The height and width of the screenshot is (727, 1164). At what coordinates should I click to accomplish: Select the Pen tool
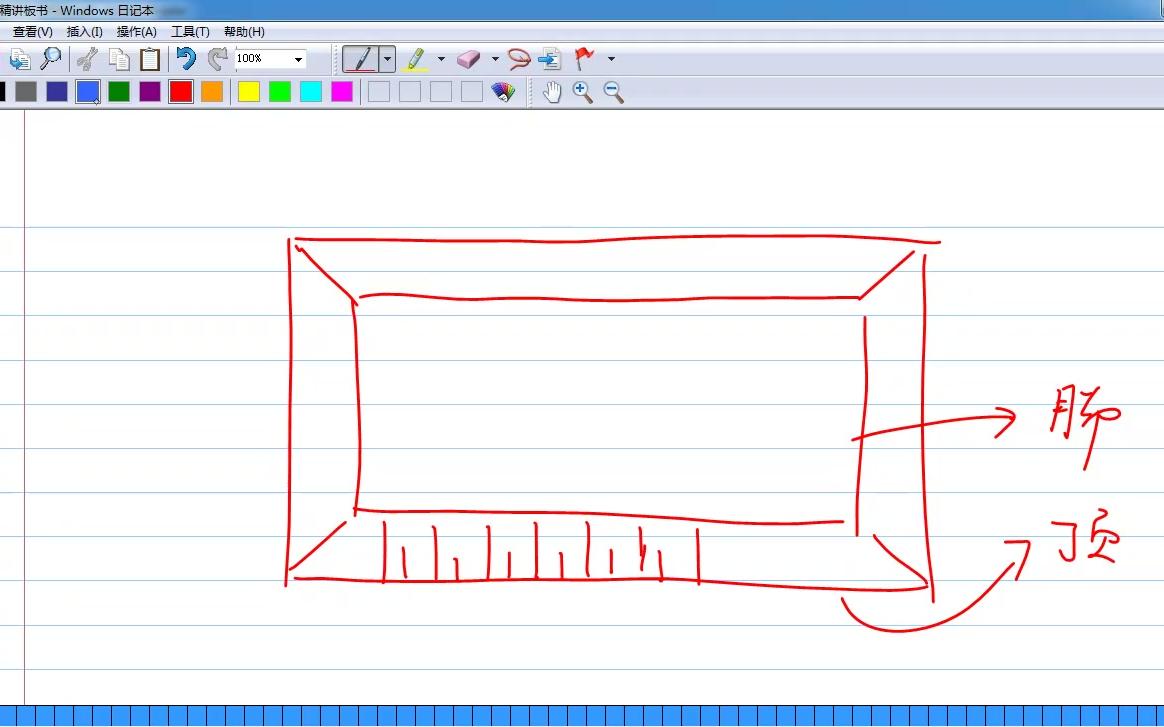coord(361,59)
